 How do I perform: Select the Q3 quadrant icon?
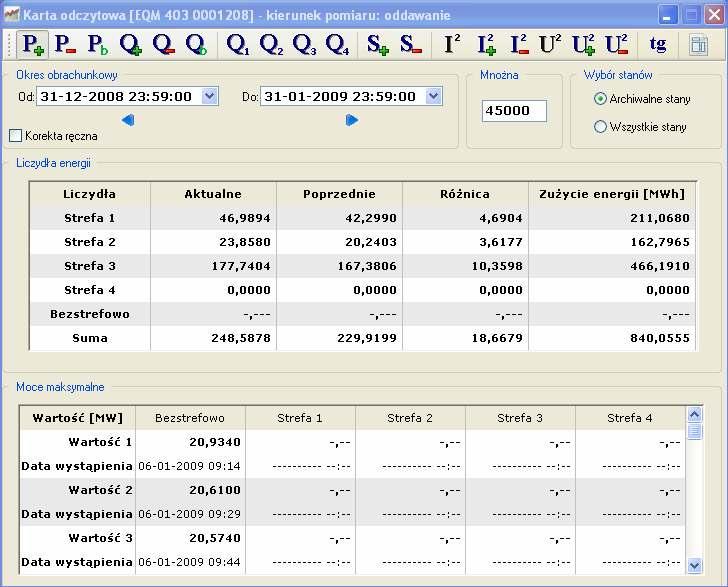(304, 45)
